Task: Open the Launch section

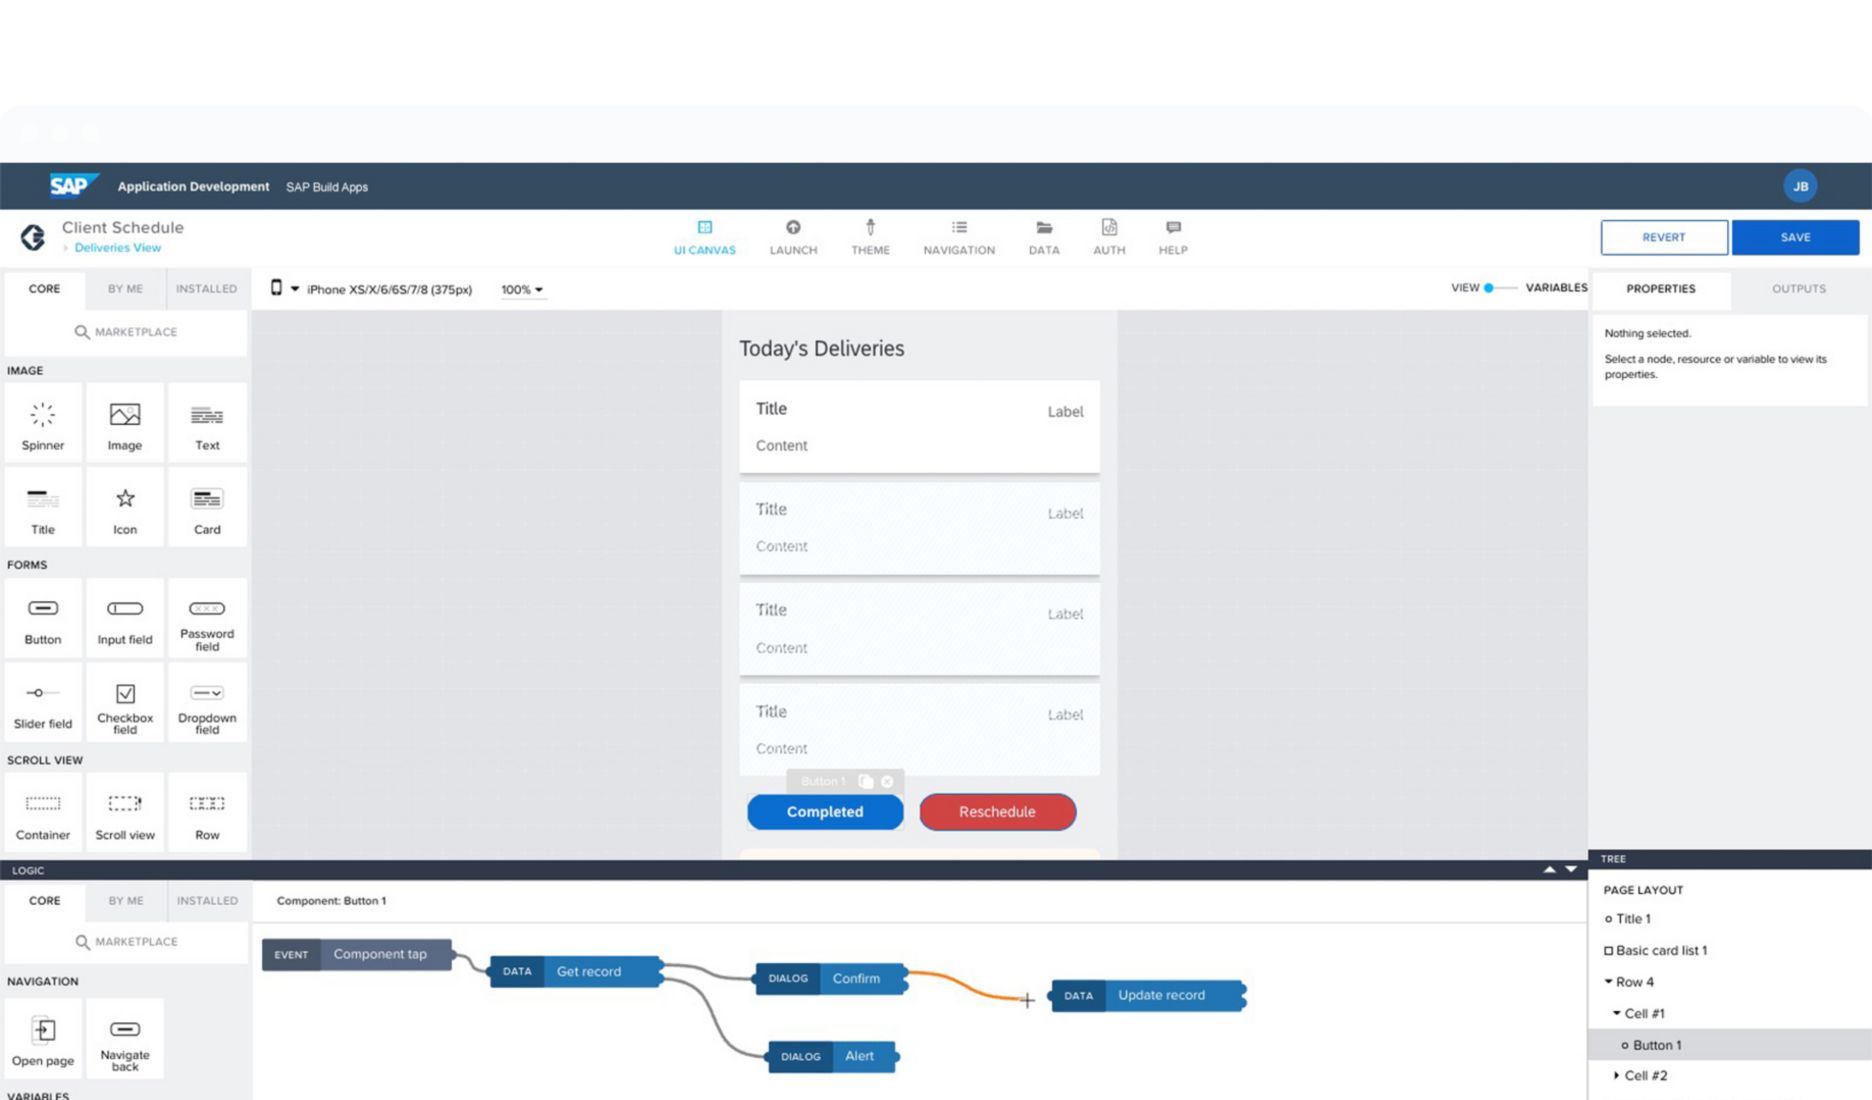Action: click(793, 237)
